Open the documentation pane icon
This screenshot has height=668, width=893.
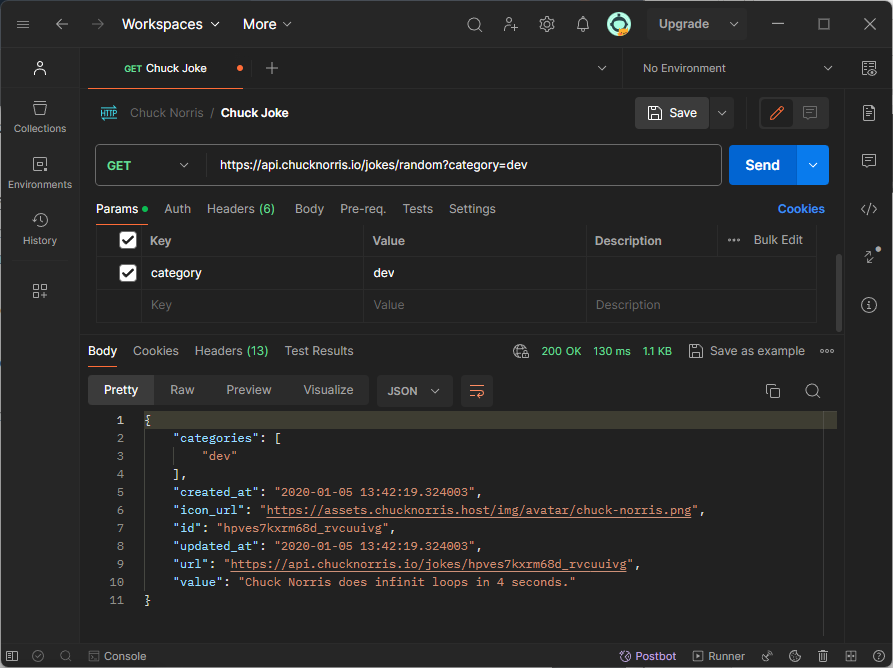[869, 113]
